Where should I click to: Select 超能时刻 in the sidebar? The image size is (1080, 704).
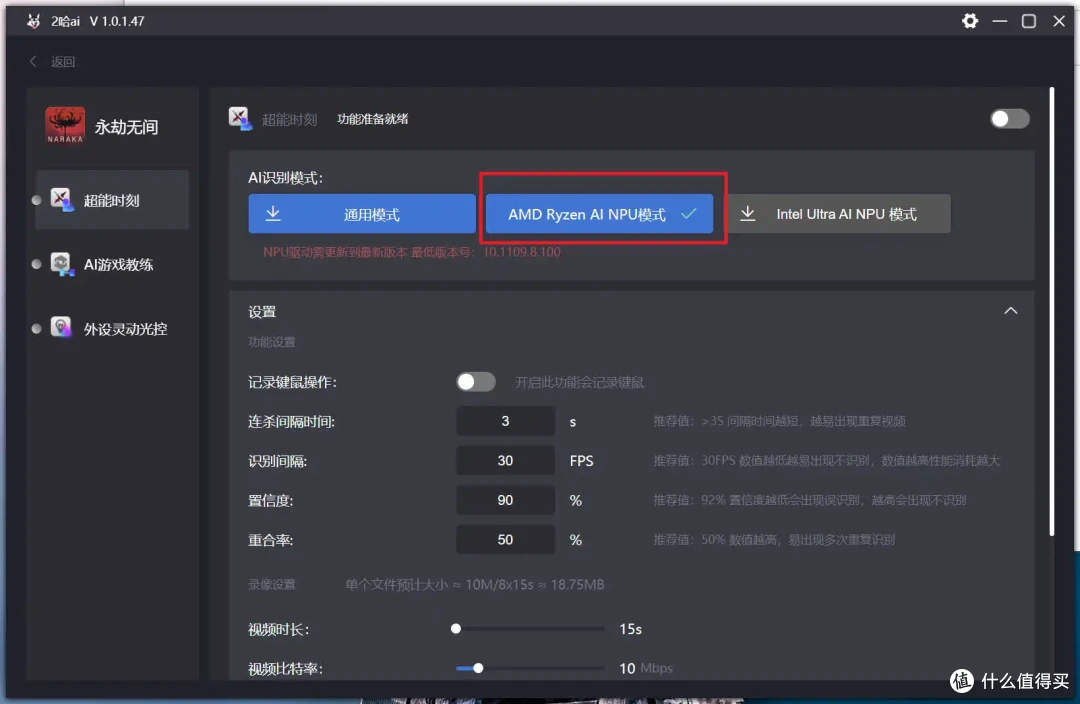pyautogui.click(x=112, y=200)
